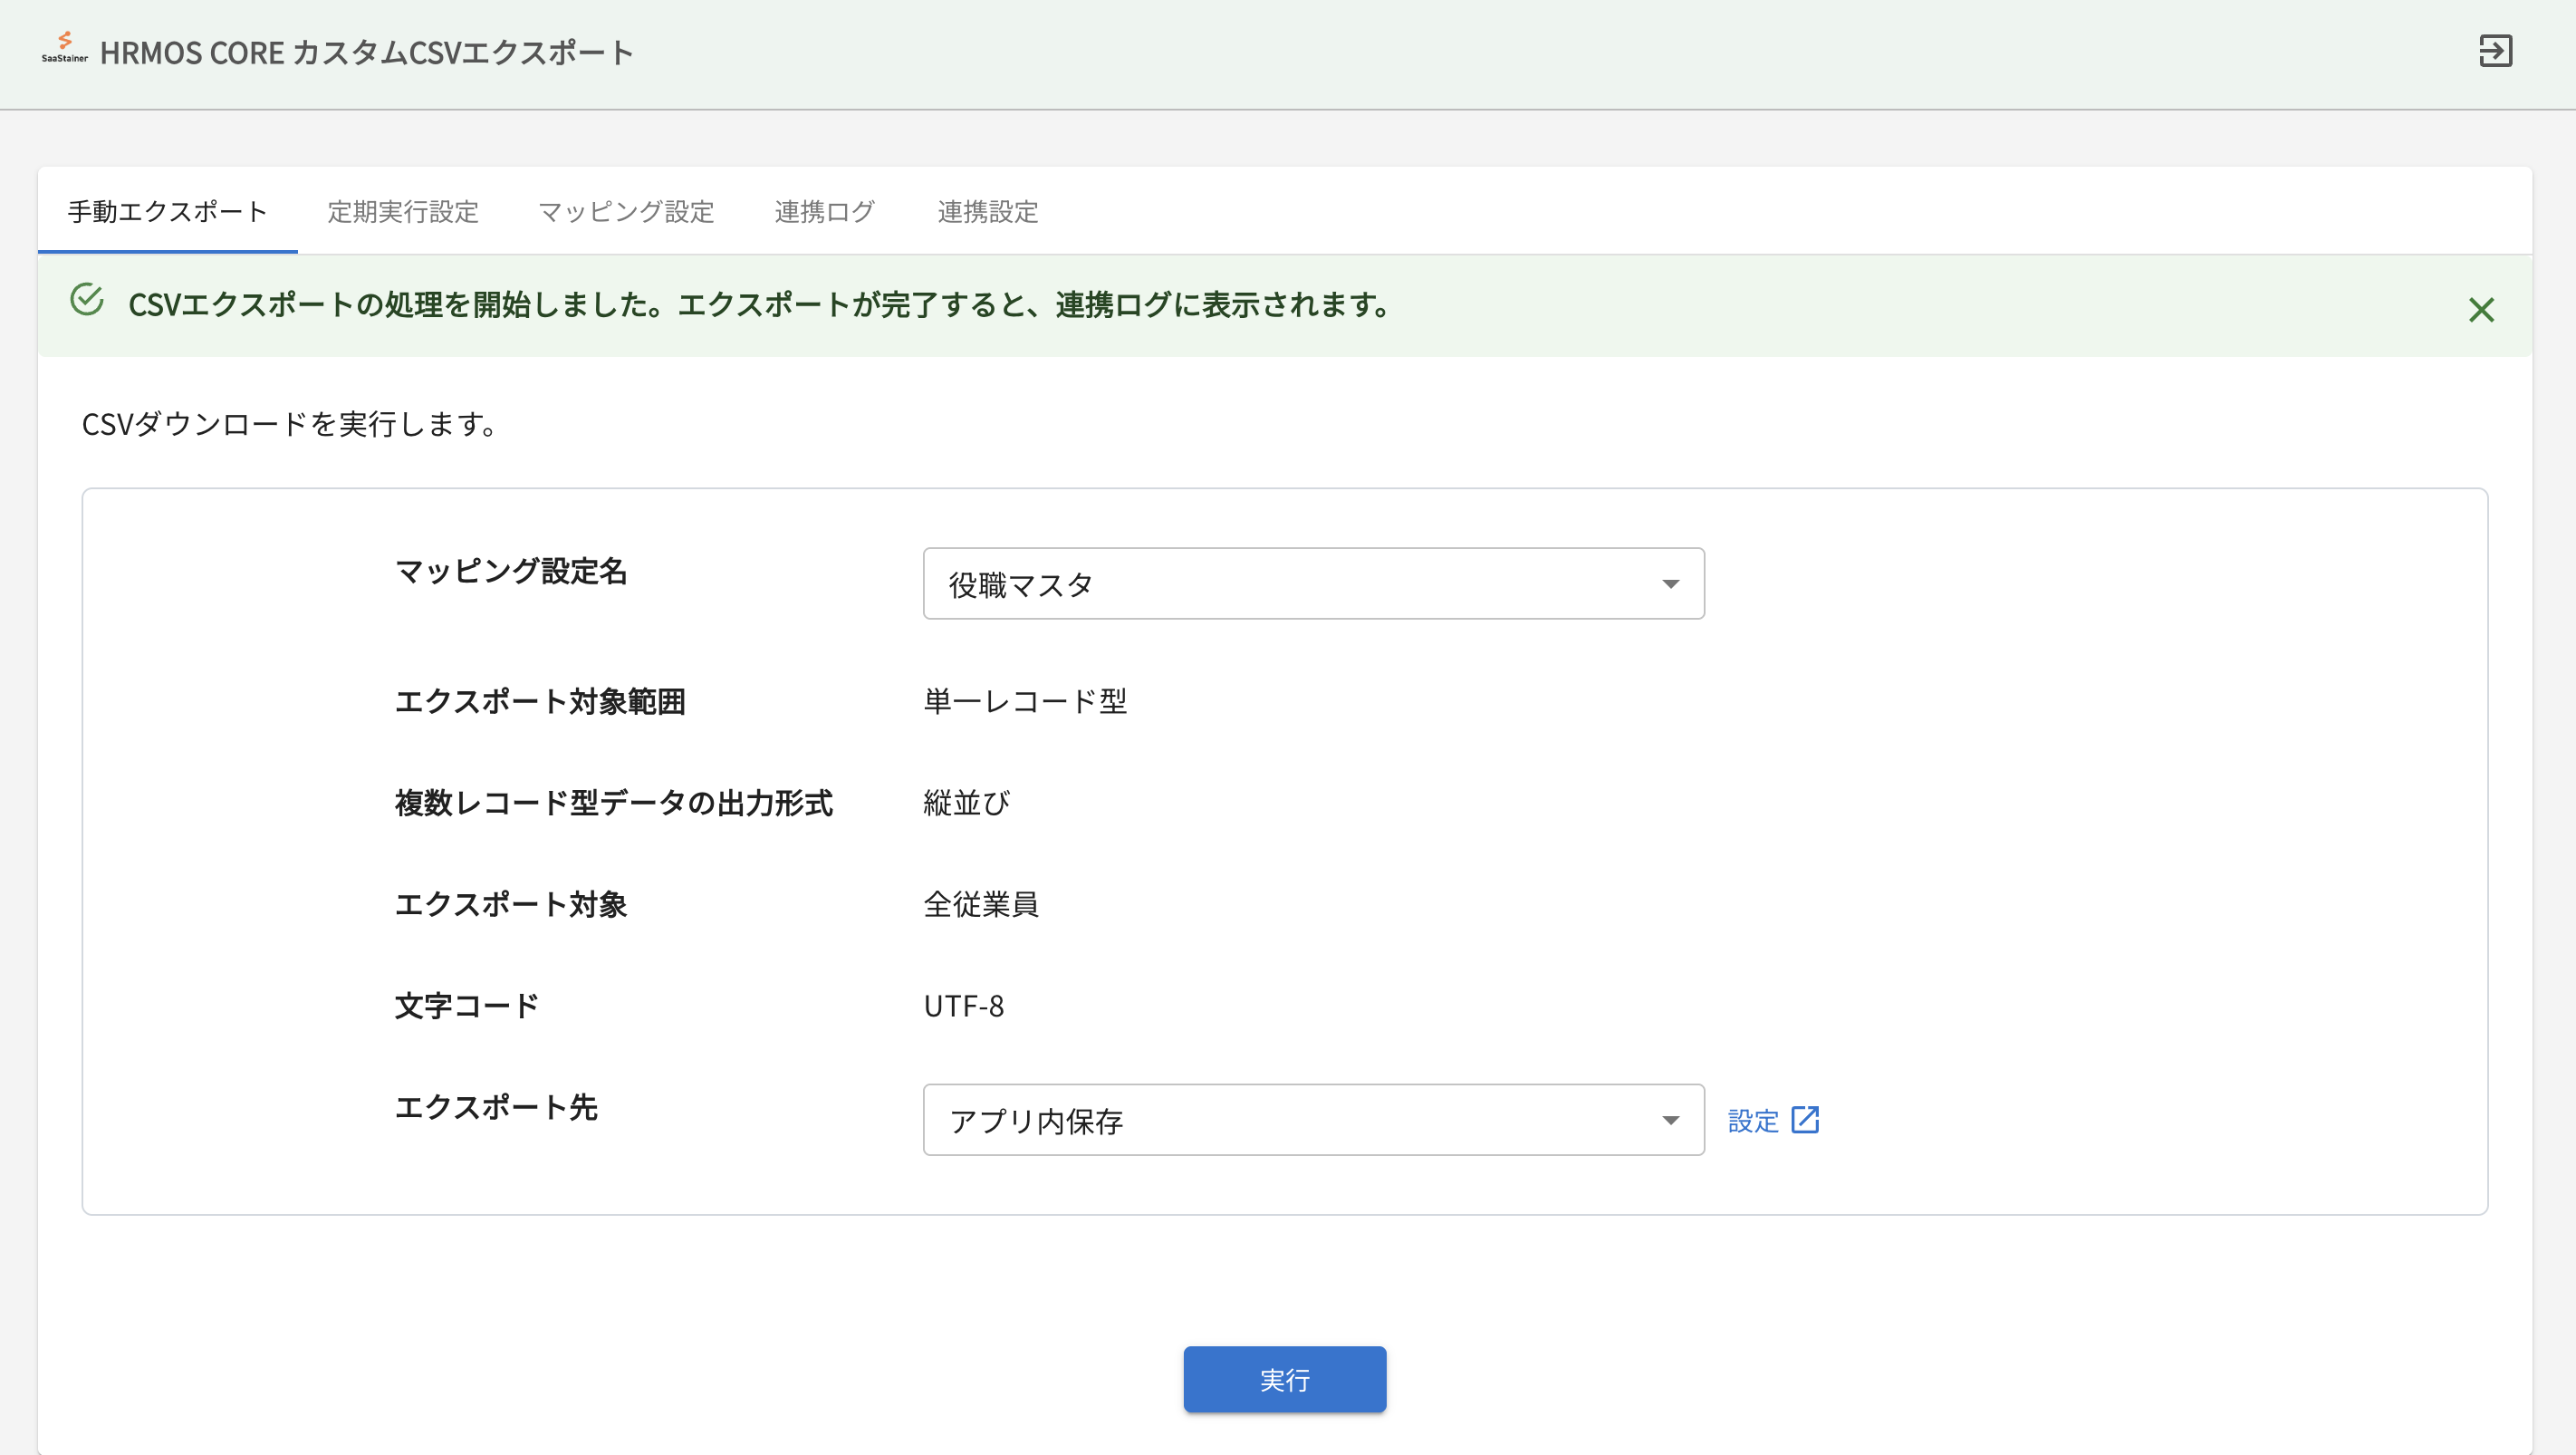This screenshot has height=1455, width=2576.
Task: Click the 単一レコード型 export range value
Action: (1025, 701)
